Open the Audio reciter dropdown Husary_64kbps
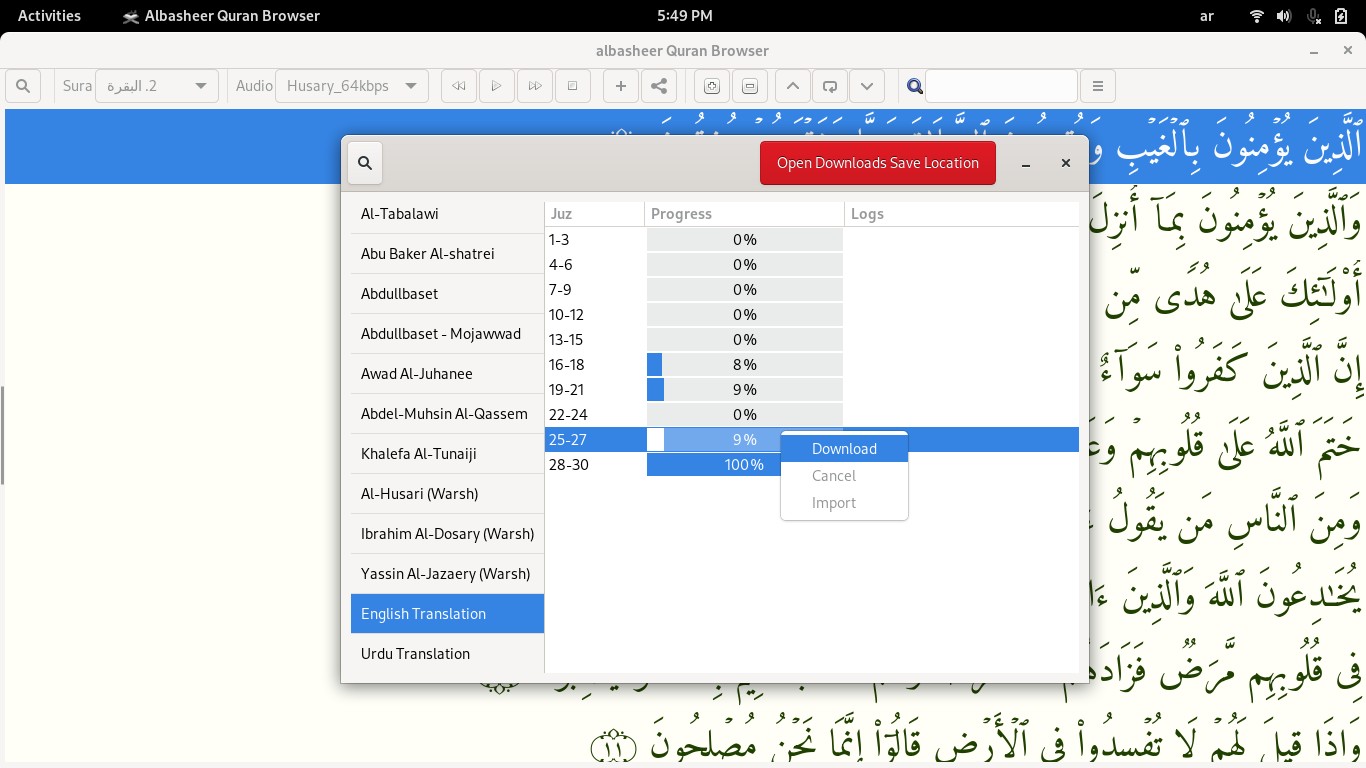 coord(352,86)
